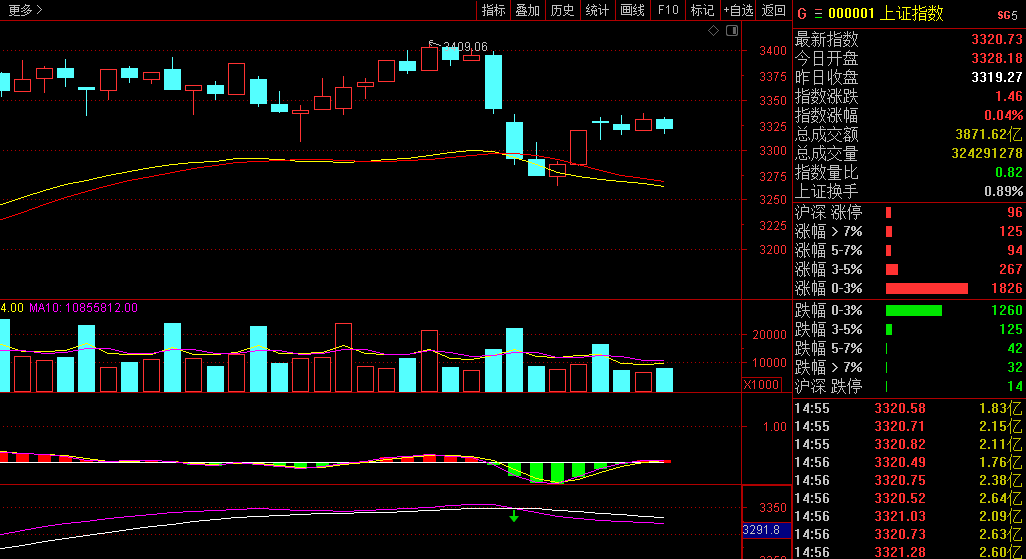
Task: Click the diamond icon above the chart
Action: 713,30
